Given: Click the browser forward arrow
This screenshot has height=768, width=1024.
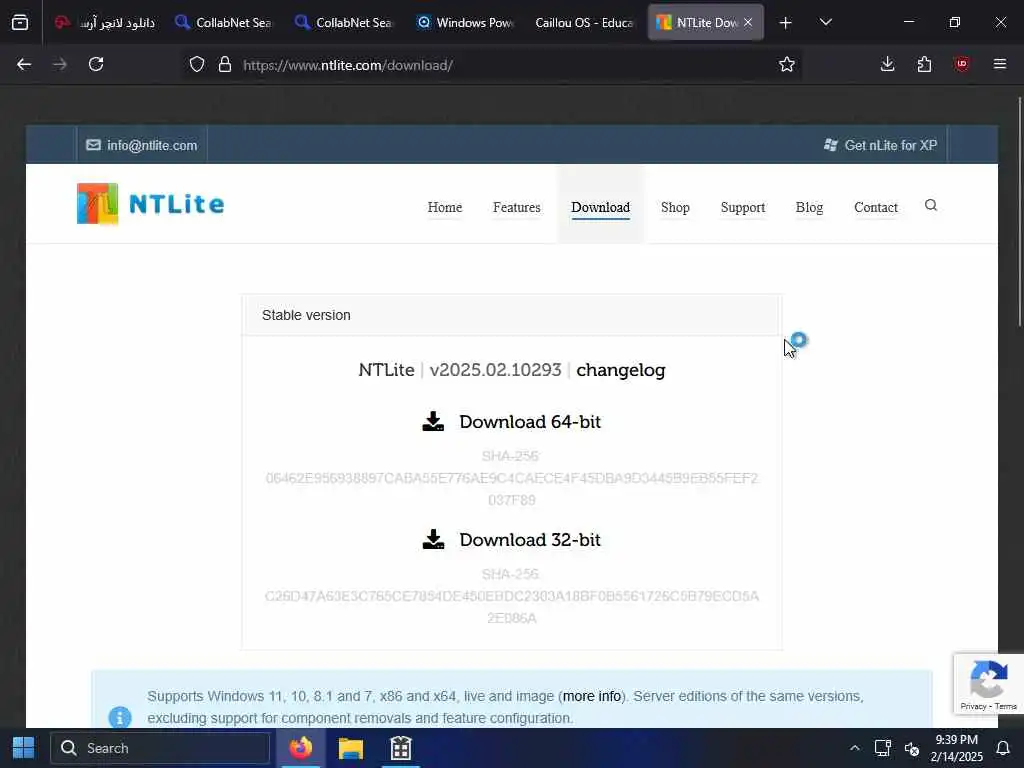Looking at the screenshot, I should click(60, 64).
